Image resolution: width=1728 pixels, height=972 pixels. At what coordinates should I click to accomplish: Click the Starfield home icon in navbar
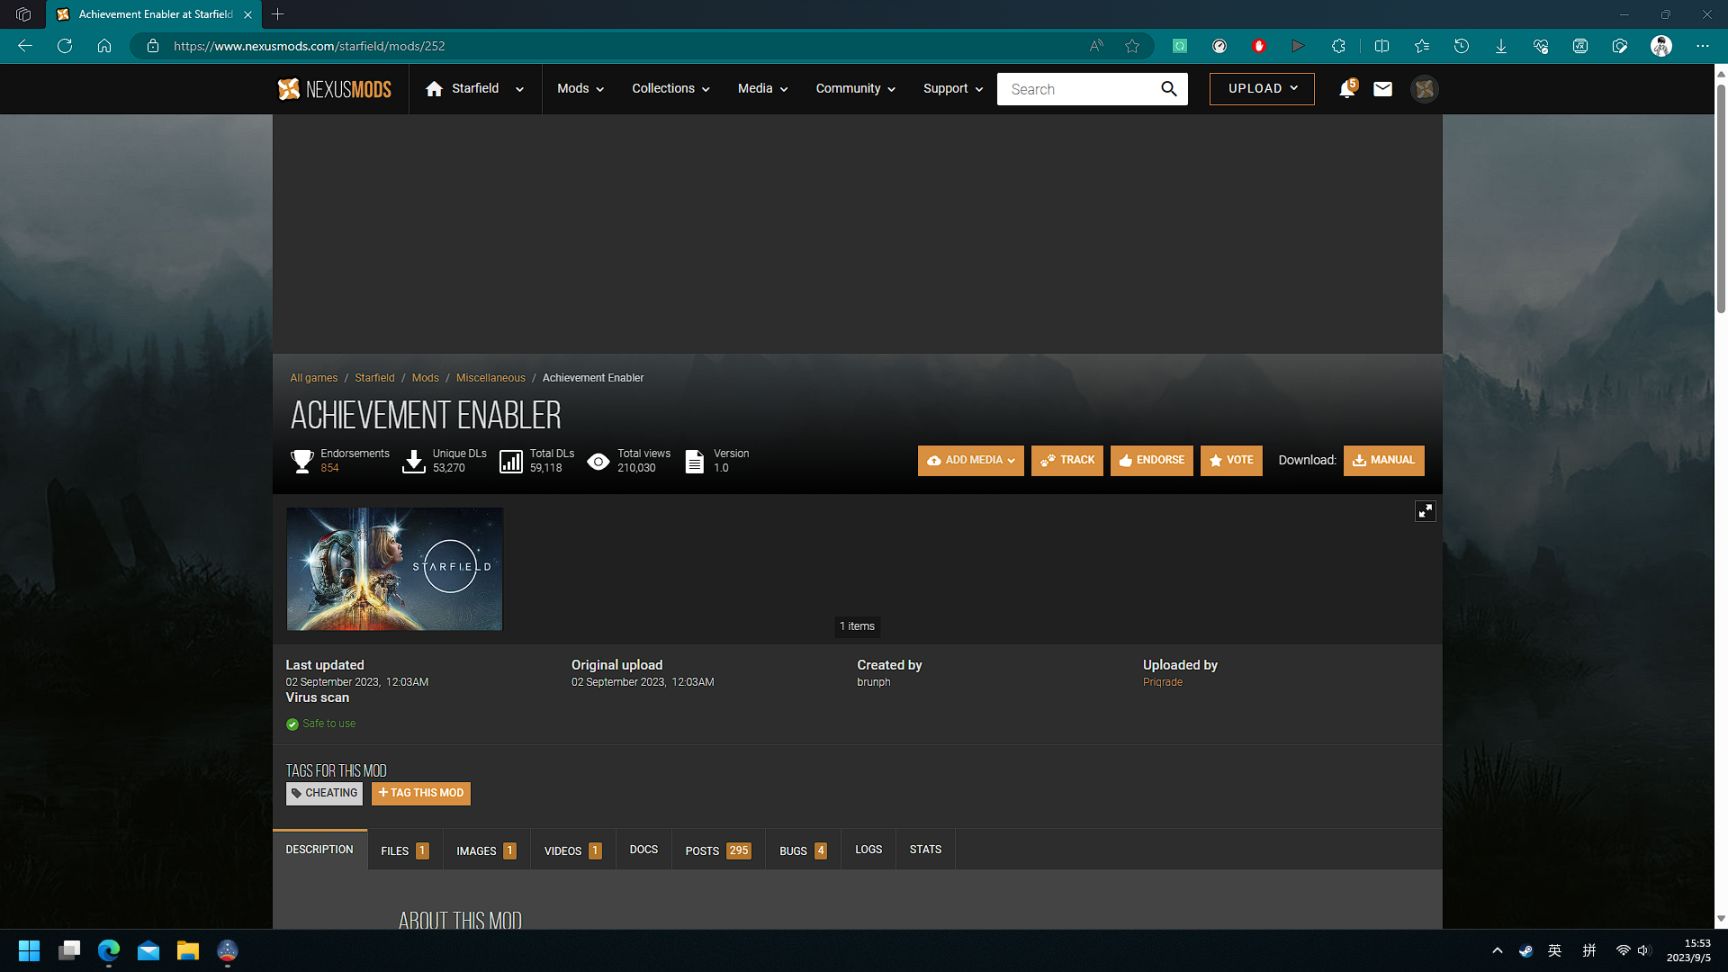tap(434, 89)
